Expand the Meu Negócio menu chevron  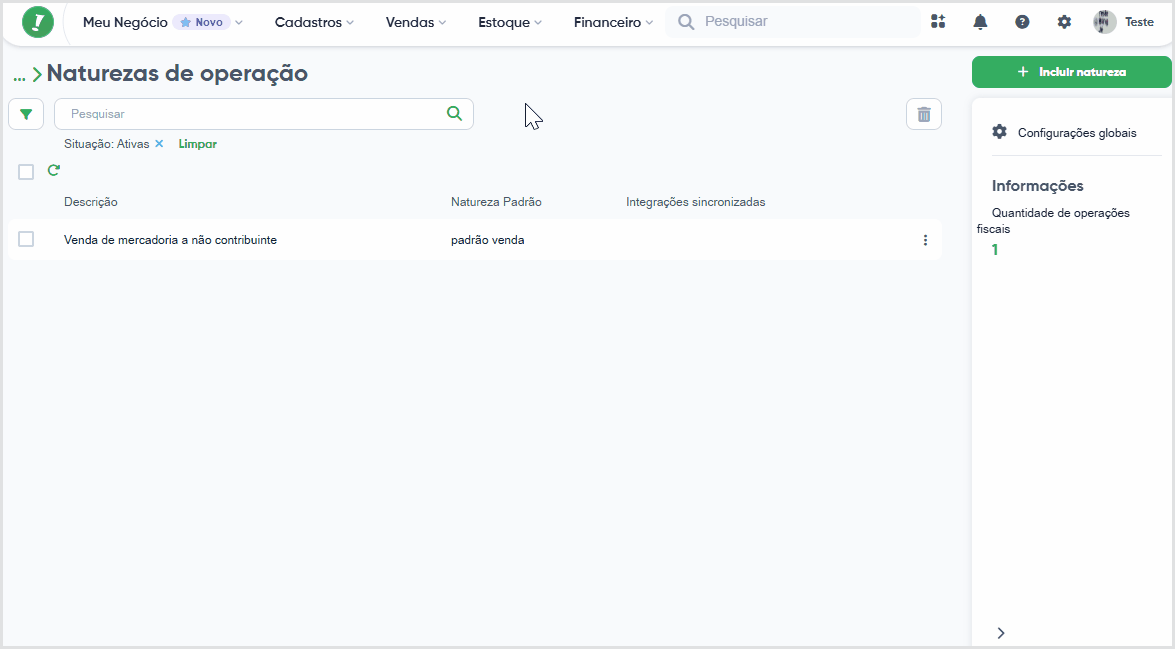(x=239, y=22)
